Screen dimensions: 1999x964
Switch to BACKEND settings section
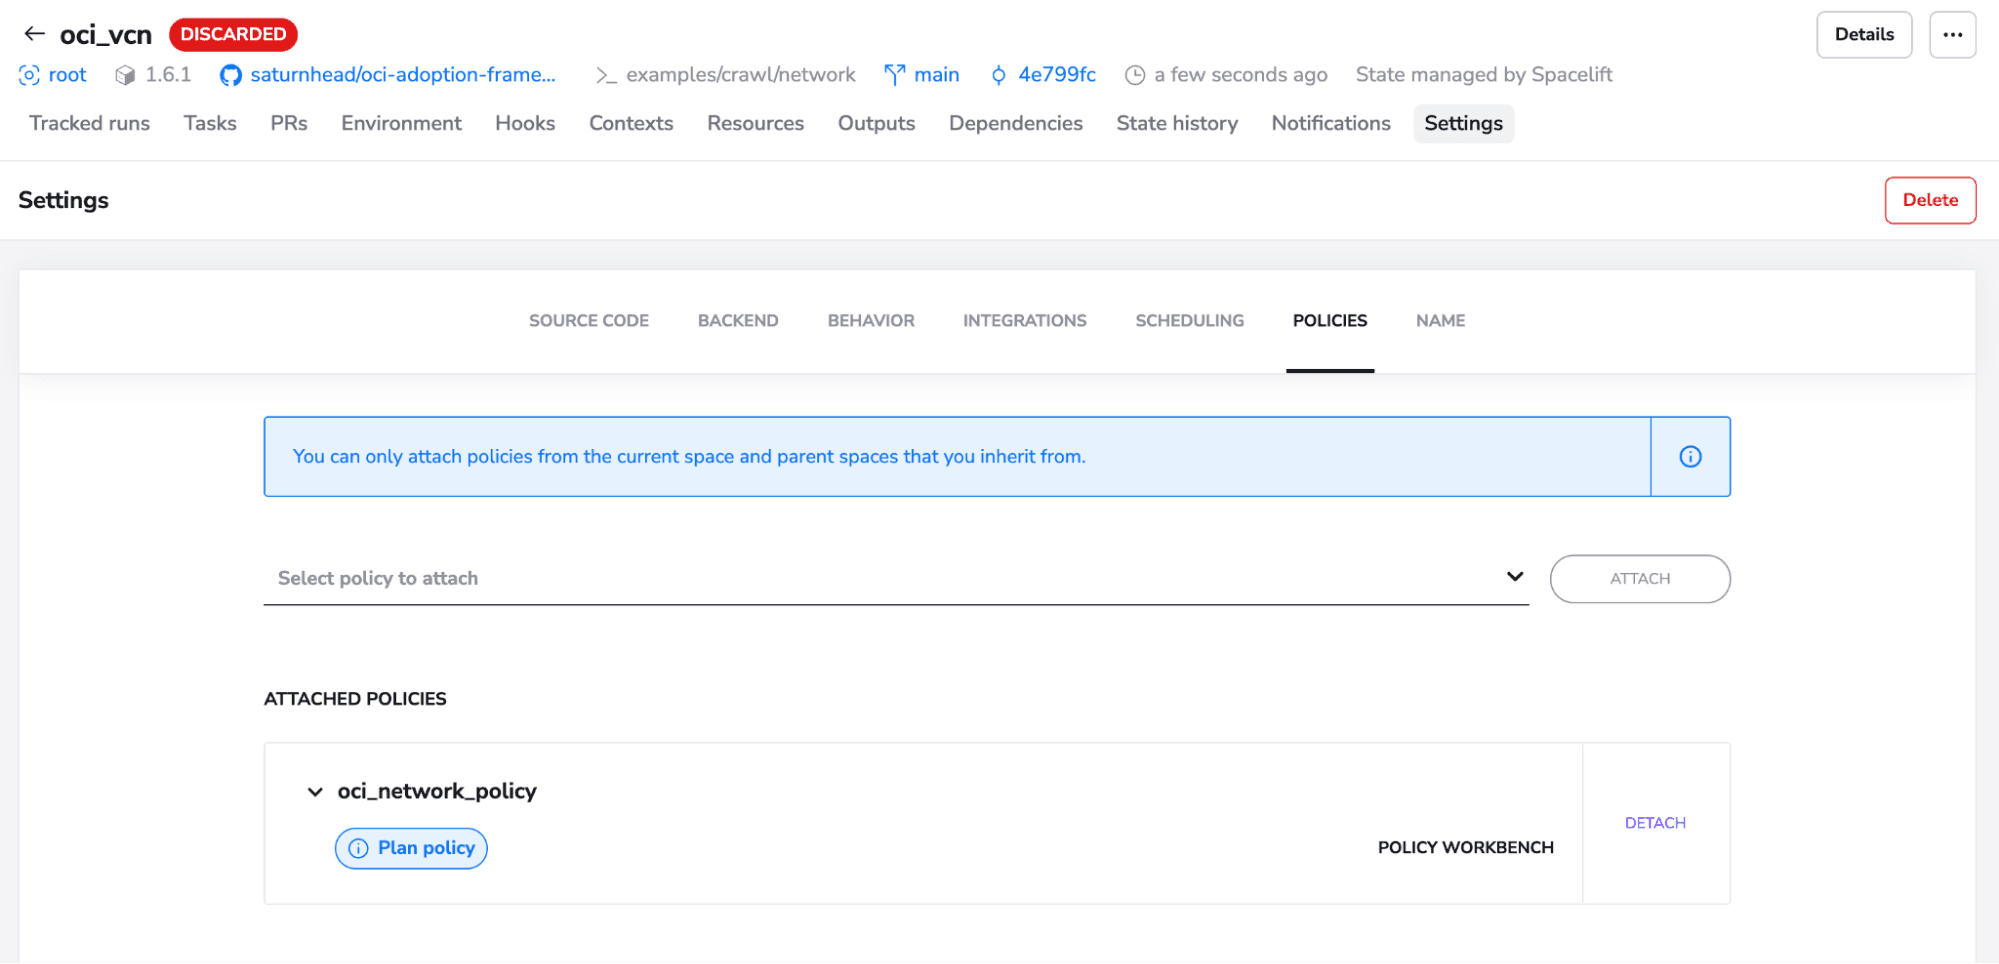click(x=738, y=321)
